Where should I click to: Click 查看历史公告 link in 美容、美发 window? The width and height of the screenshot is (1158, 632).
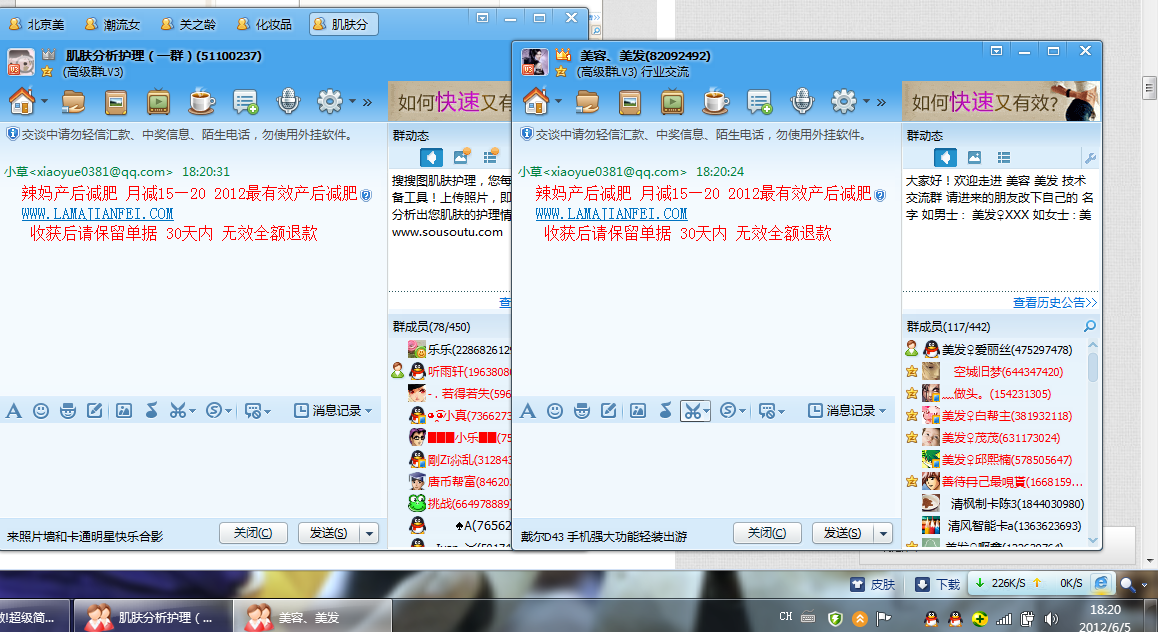(x=1054, y=302)
